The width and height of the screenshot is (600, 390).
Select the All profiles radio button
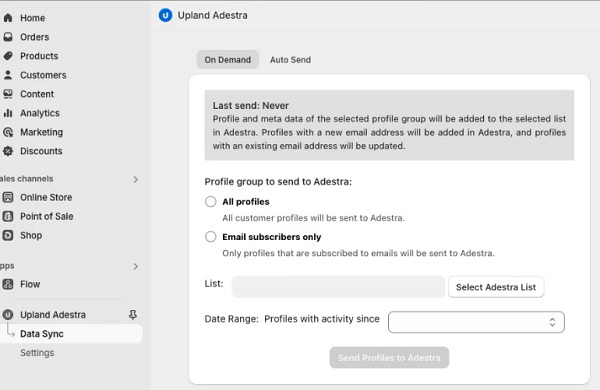(210, 202)
